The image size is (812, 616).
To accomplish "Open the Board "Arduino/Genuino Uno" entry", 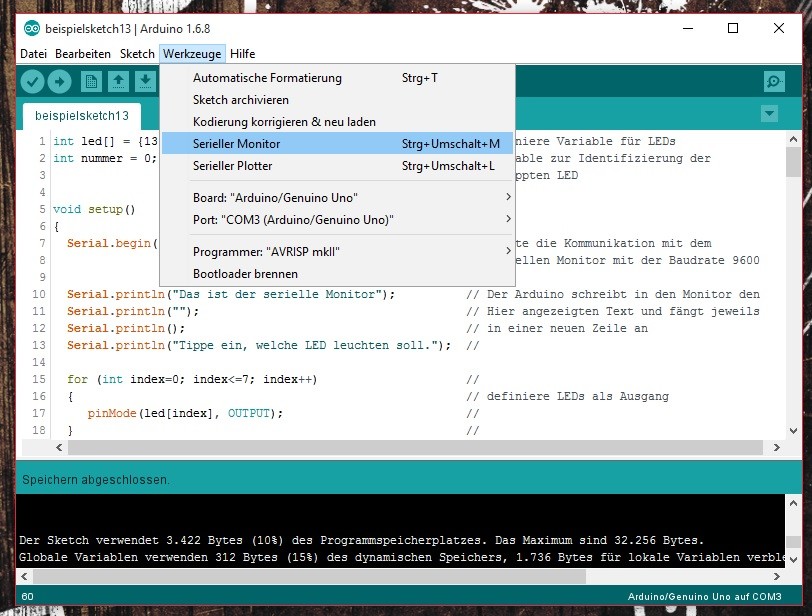I will tap(337, 197).
